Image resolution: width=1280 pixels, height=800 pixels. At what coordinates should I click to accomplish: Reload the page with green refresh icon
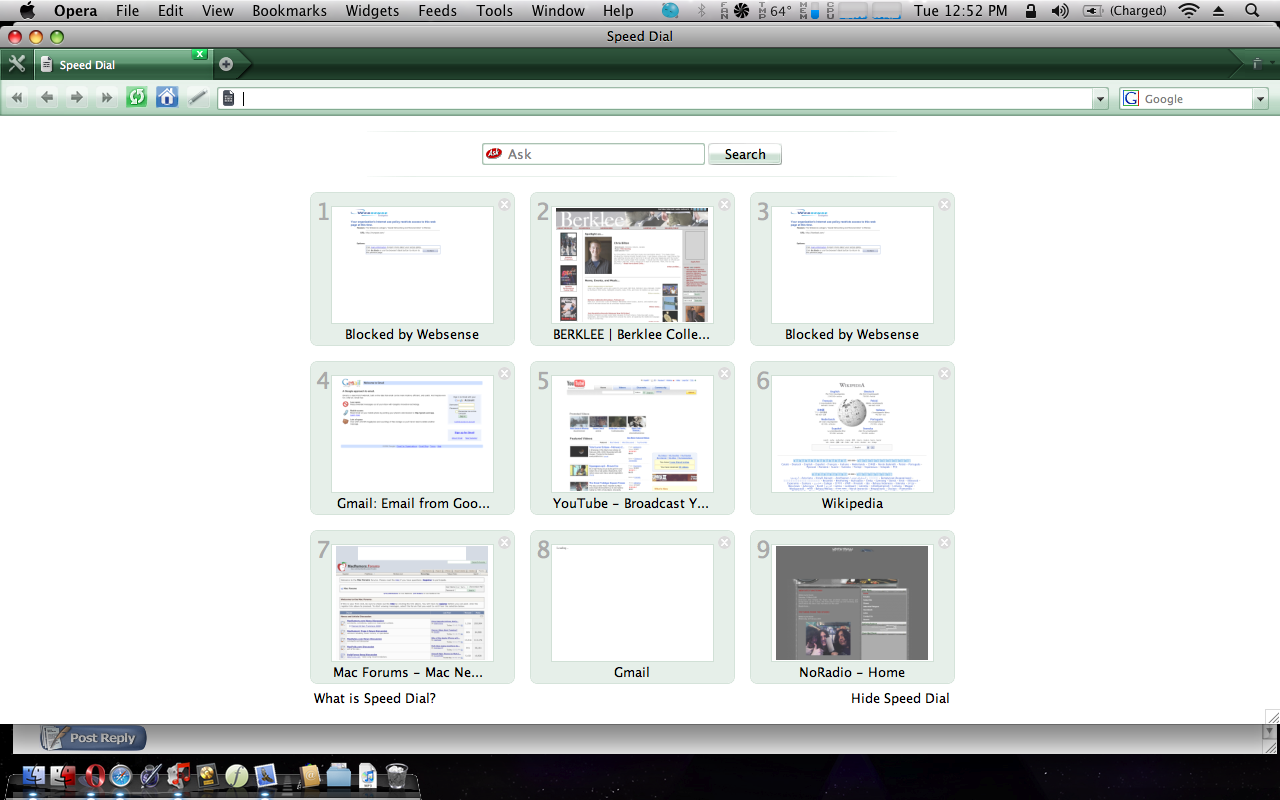[x=137, y=97]
